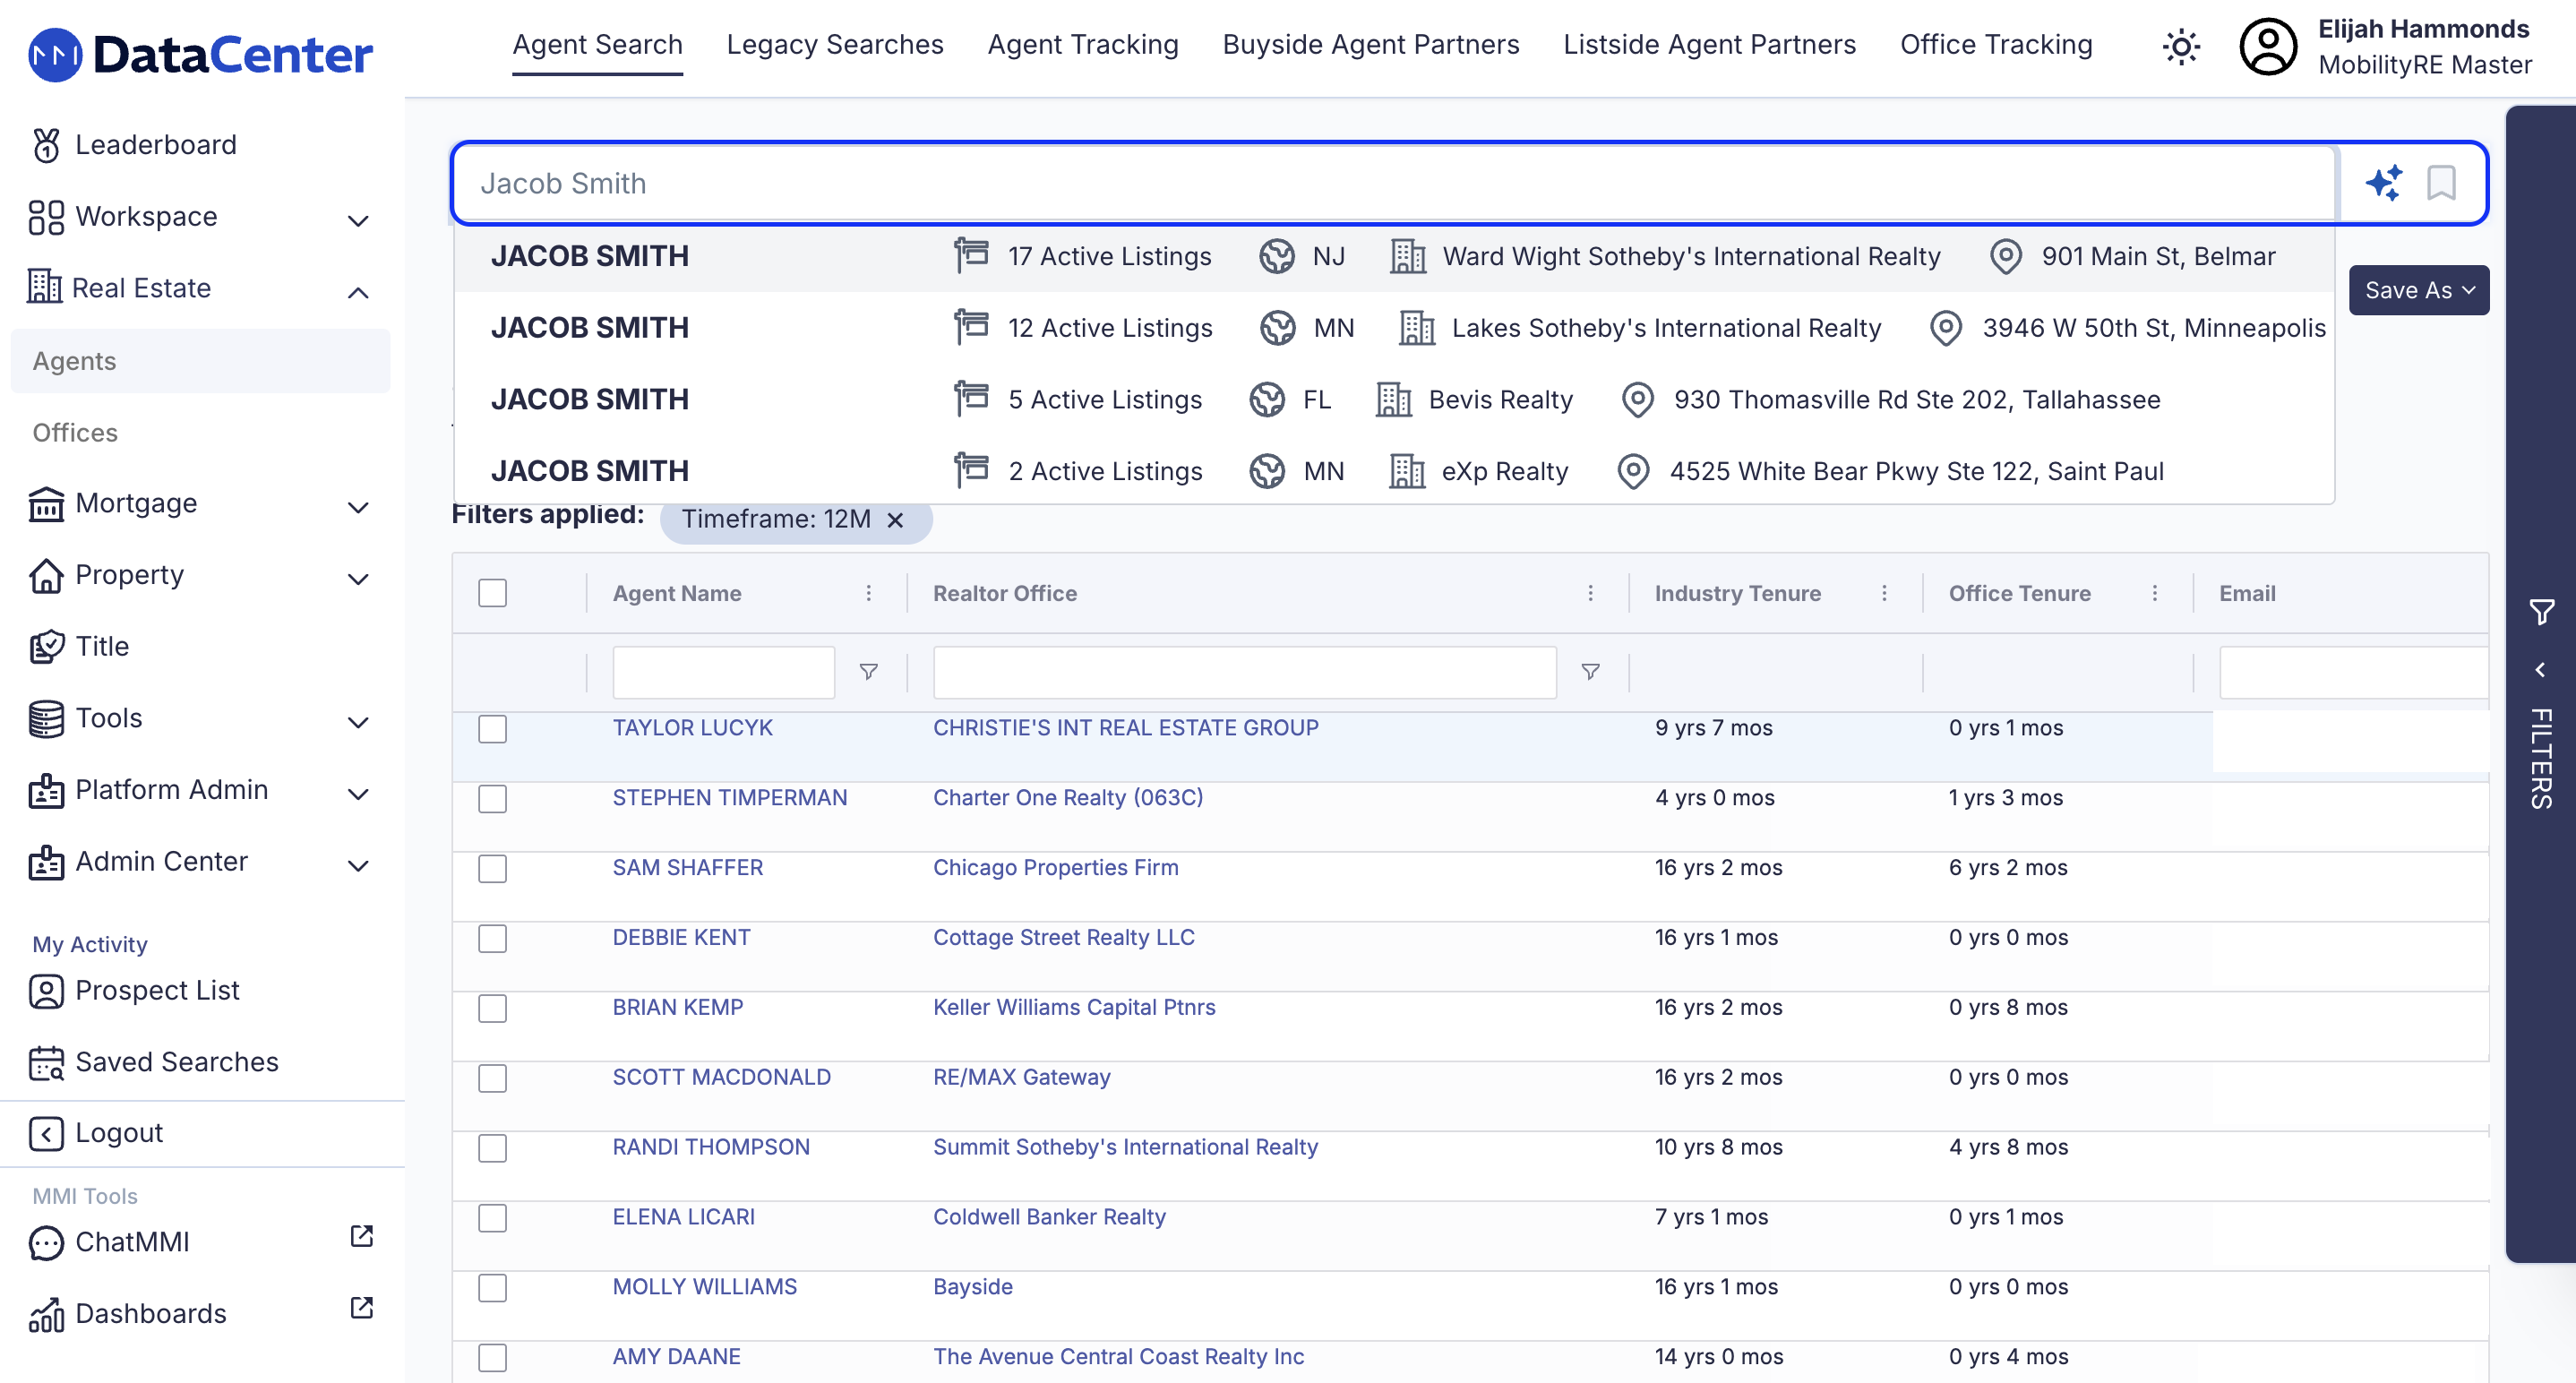2576x1383 pixels.
Task: Select checkbox for BRIAN KEMP row
Action: pos(492,1009)
